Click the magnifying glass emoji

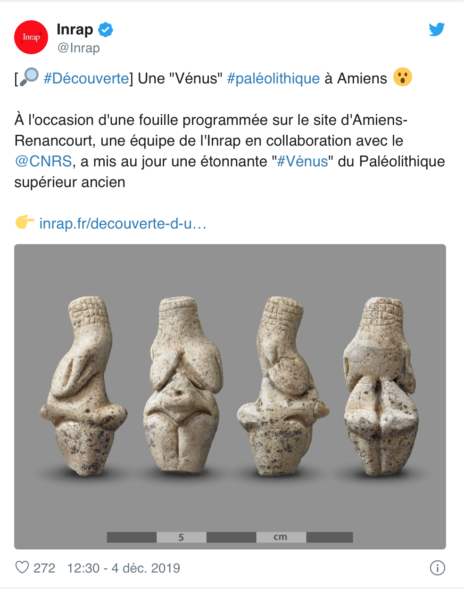29,77
